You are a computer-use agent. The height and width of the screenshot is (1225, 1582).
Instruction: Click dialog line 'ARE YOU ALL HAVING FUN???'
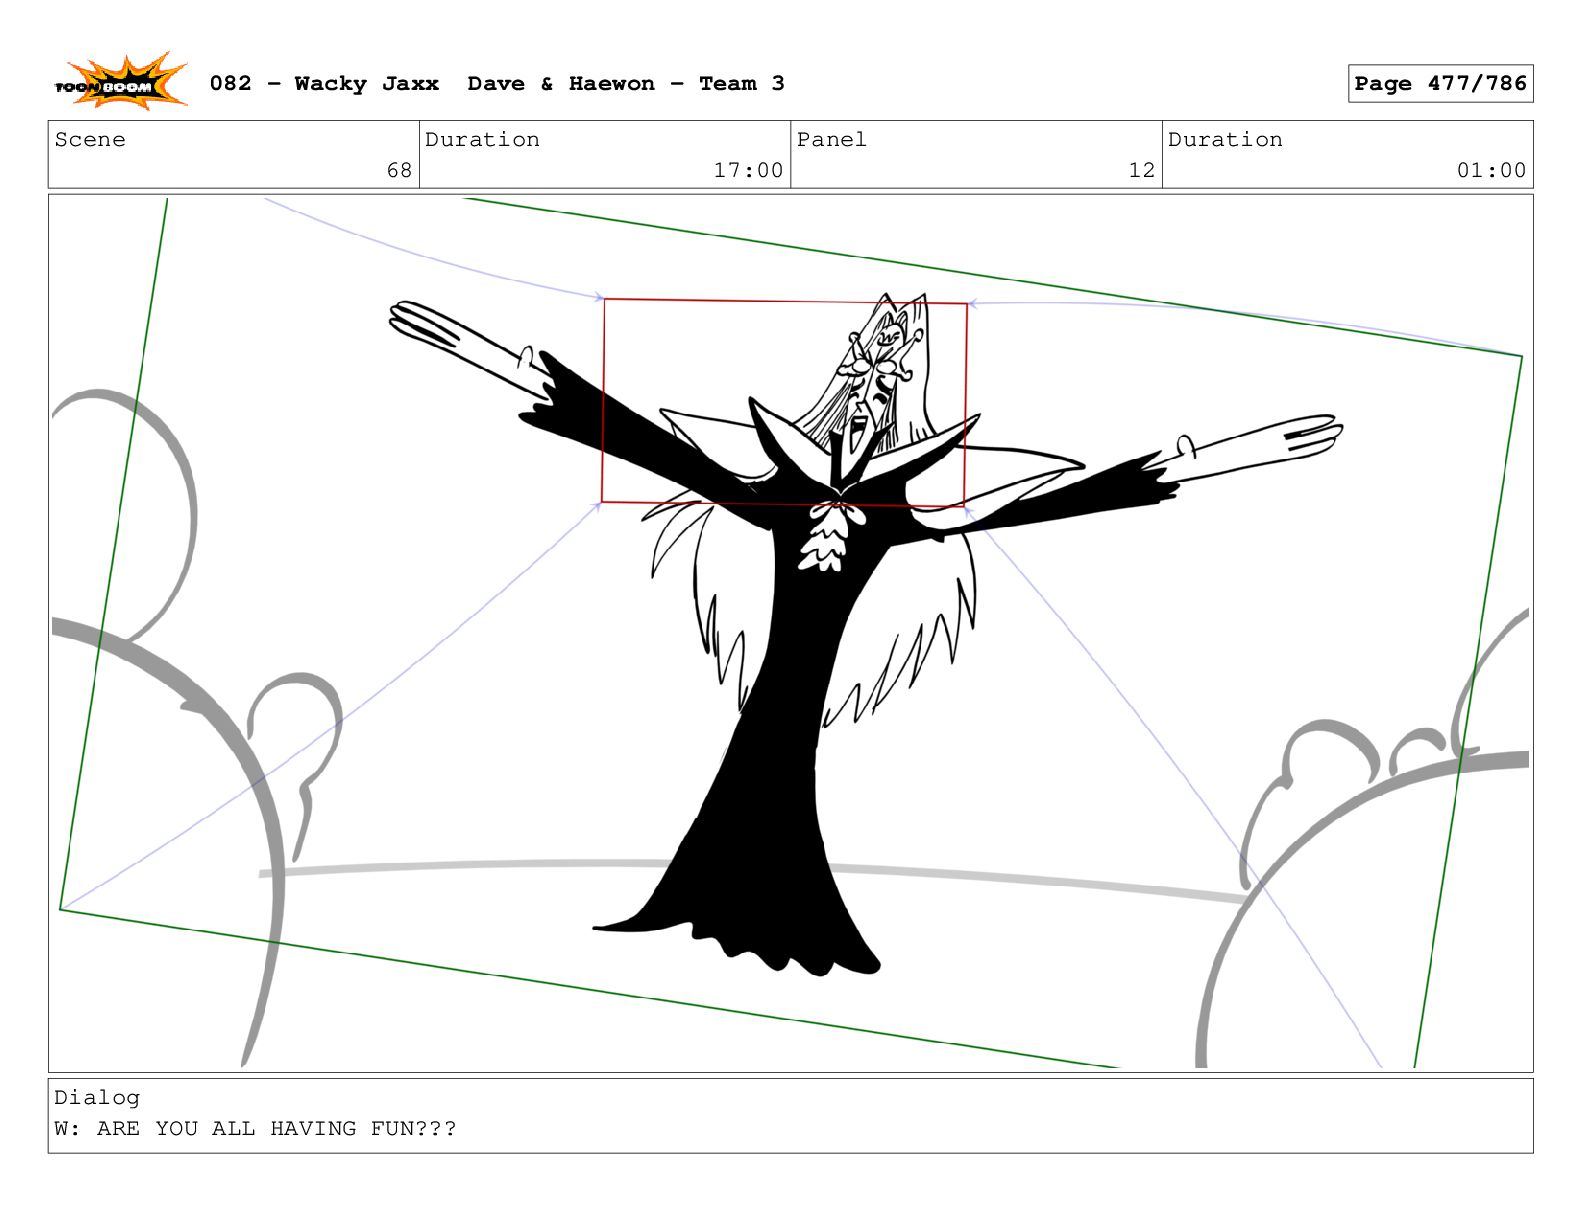pos(276,1129)
